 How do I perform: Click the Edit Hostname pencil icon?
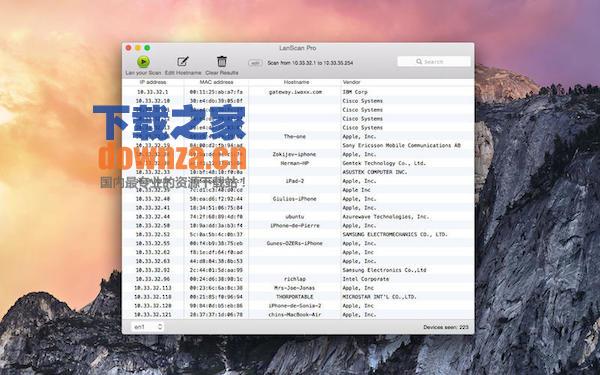(183, 62)
